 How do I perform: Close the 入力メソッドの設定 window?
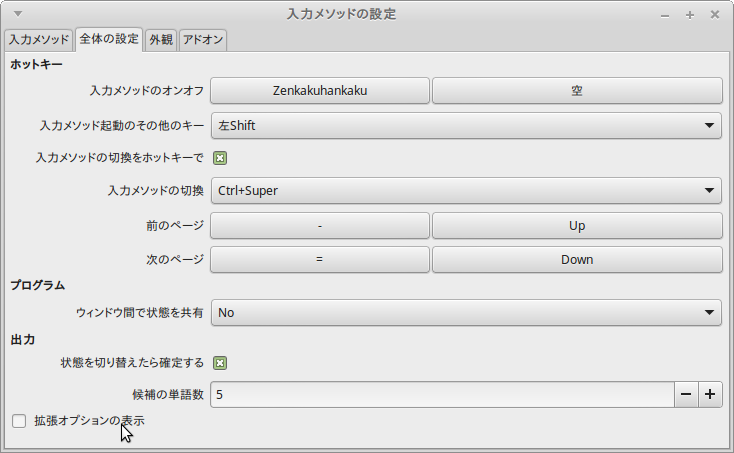point(715,15)
